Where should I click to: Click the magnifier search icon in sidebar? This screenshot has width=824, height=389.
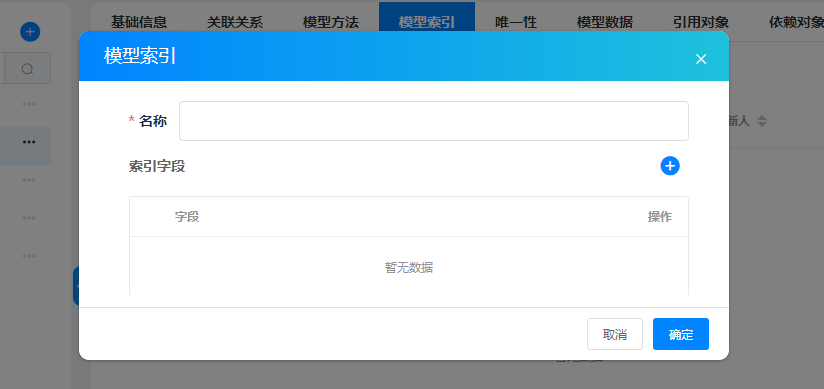point(28,68)
